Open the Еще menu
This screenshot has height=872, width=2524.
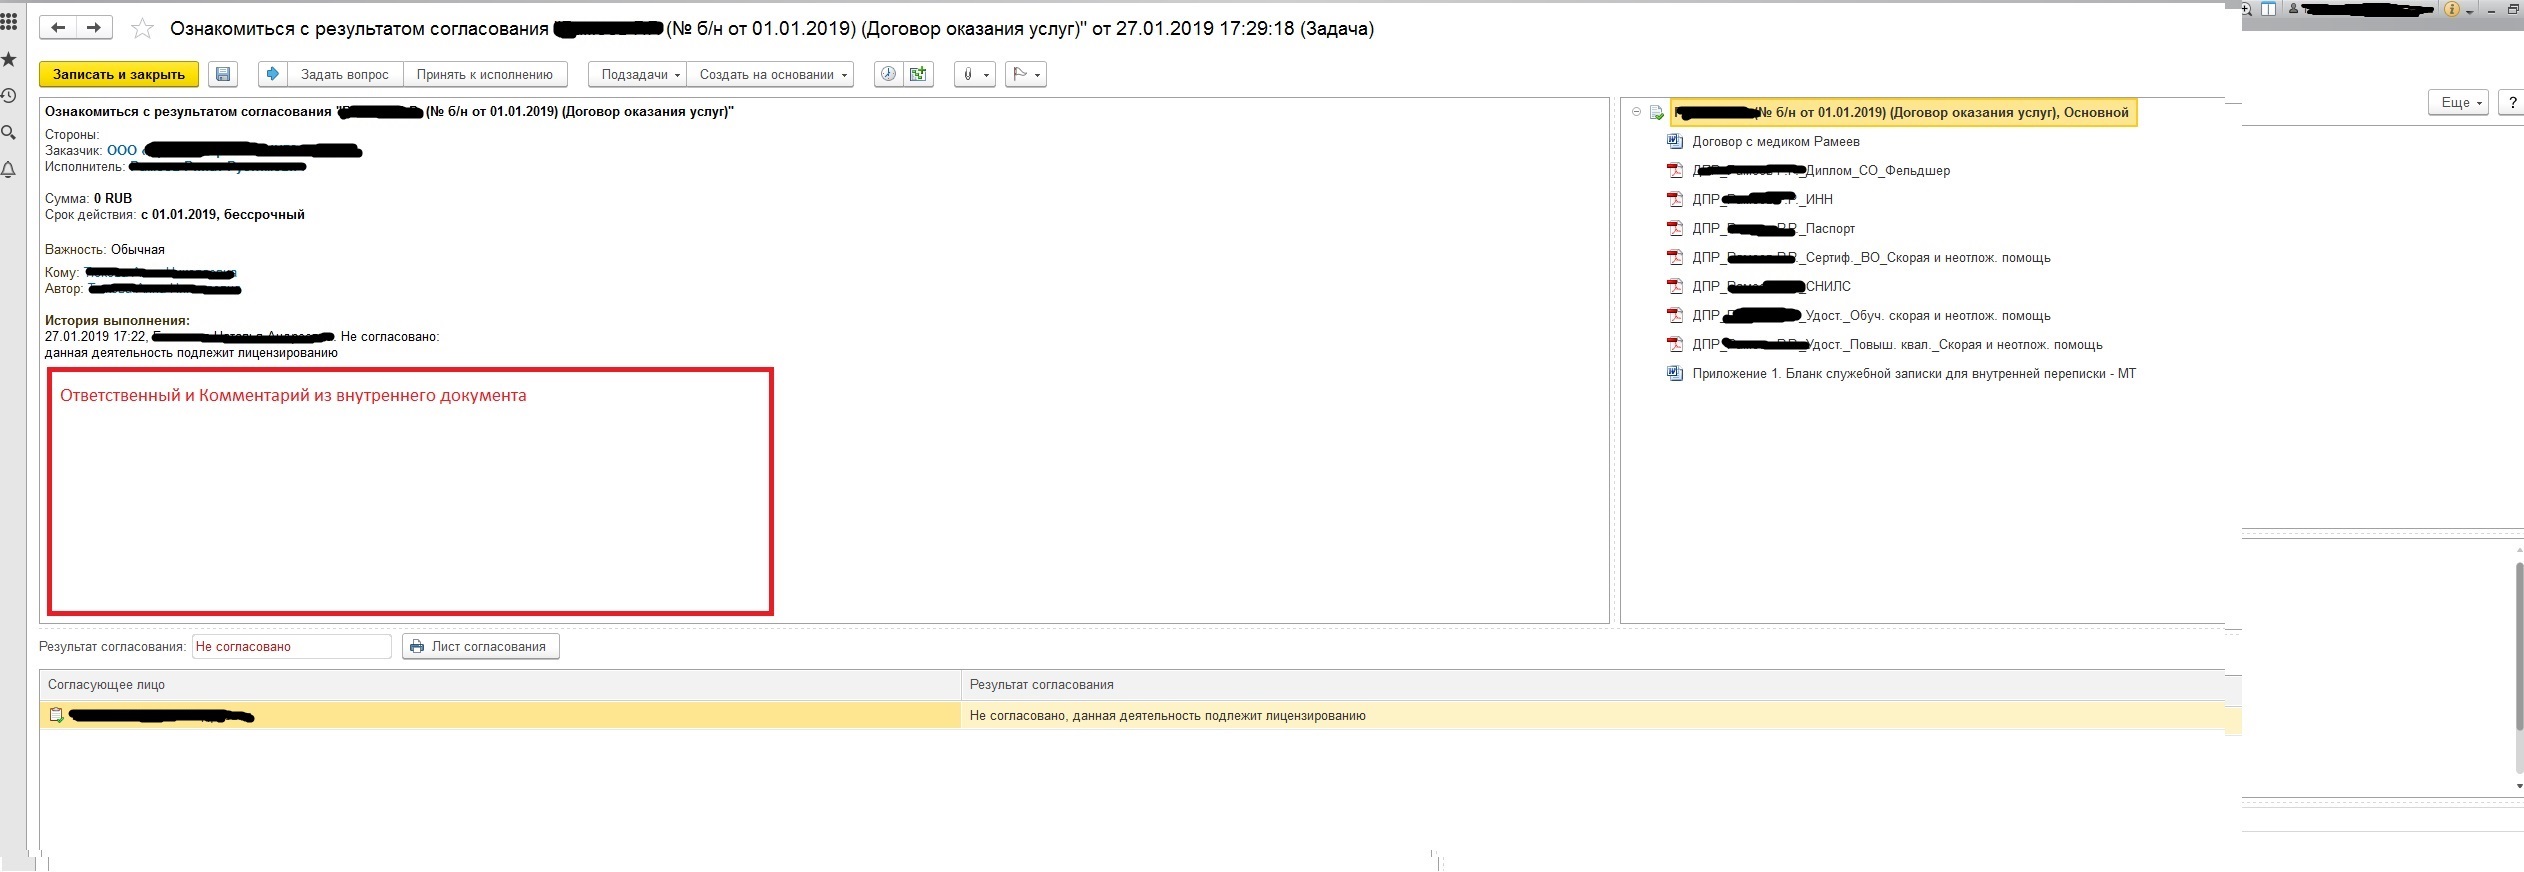coord(2458,102)
